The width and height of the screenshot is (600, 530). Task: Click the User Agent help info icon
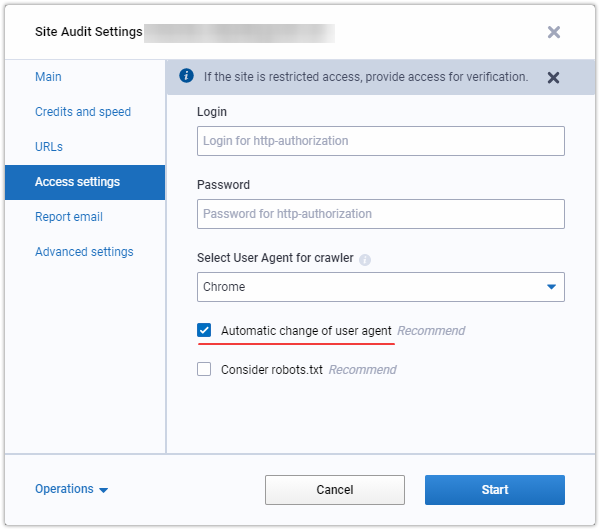click(365, 260)
